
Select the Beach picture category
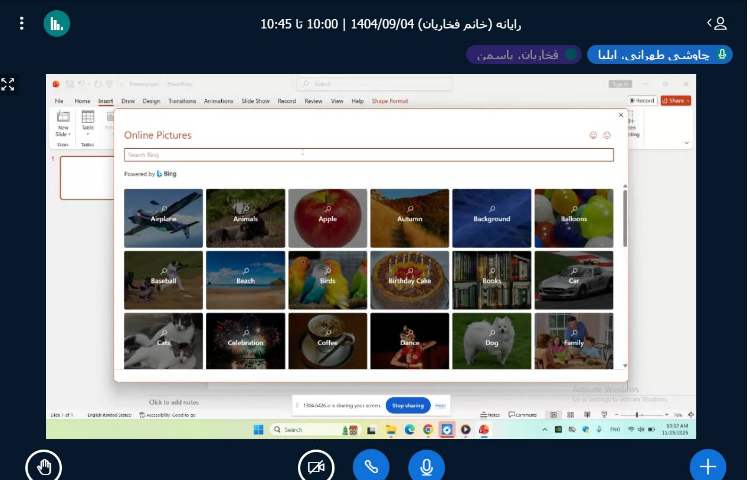point(245,280)
